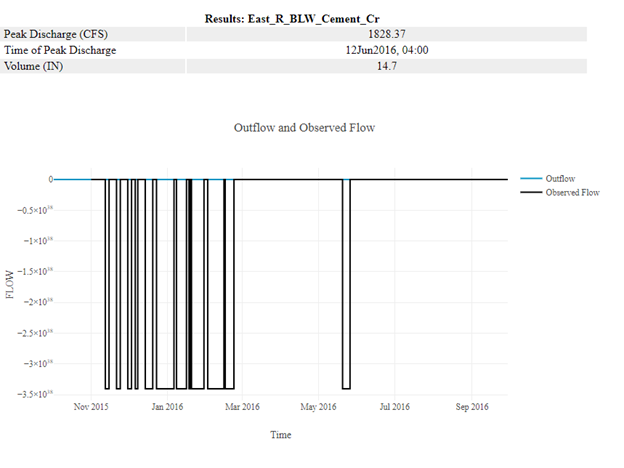Toggle the Observed Flow legend entry
The width and height of the screenshot is (624, 468).
coord(560,193)
